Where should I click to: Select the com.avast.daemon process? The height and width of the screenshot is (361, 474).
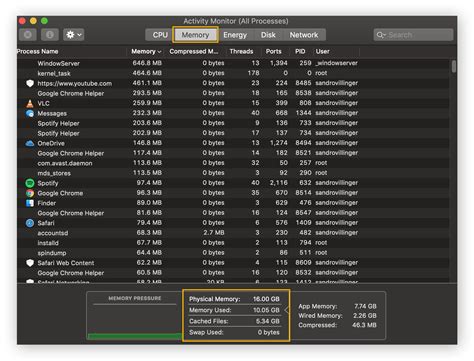[65, 163]
